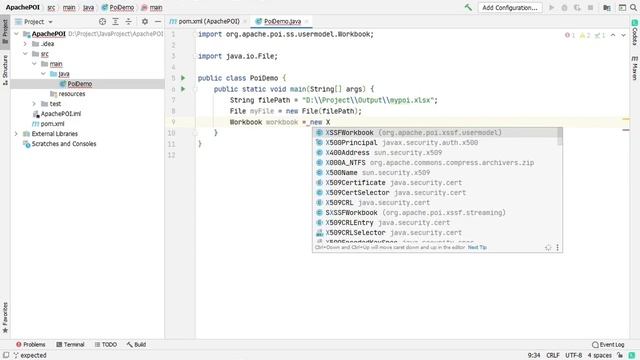Open the Maven side tool tab
The image size is (640, 360).
coord(635,68)
